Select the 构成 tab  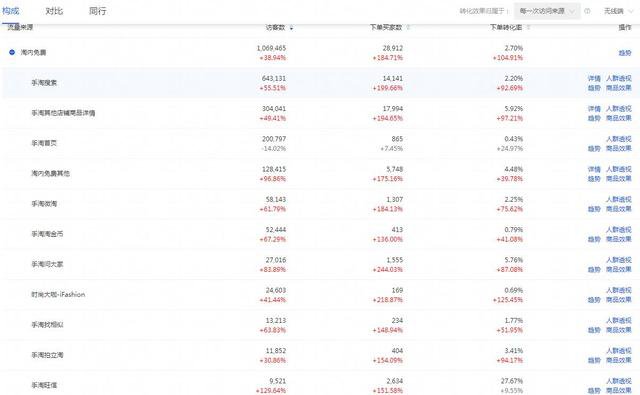point(10,11)
